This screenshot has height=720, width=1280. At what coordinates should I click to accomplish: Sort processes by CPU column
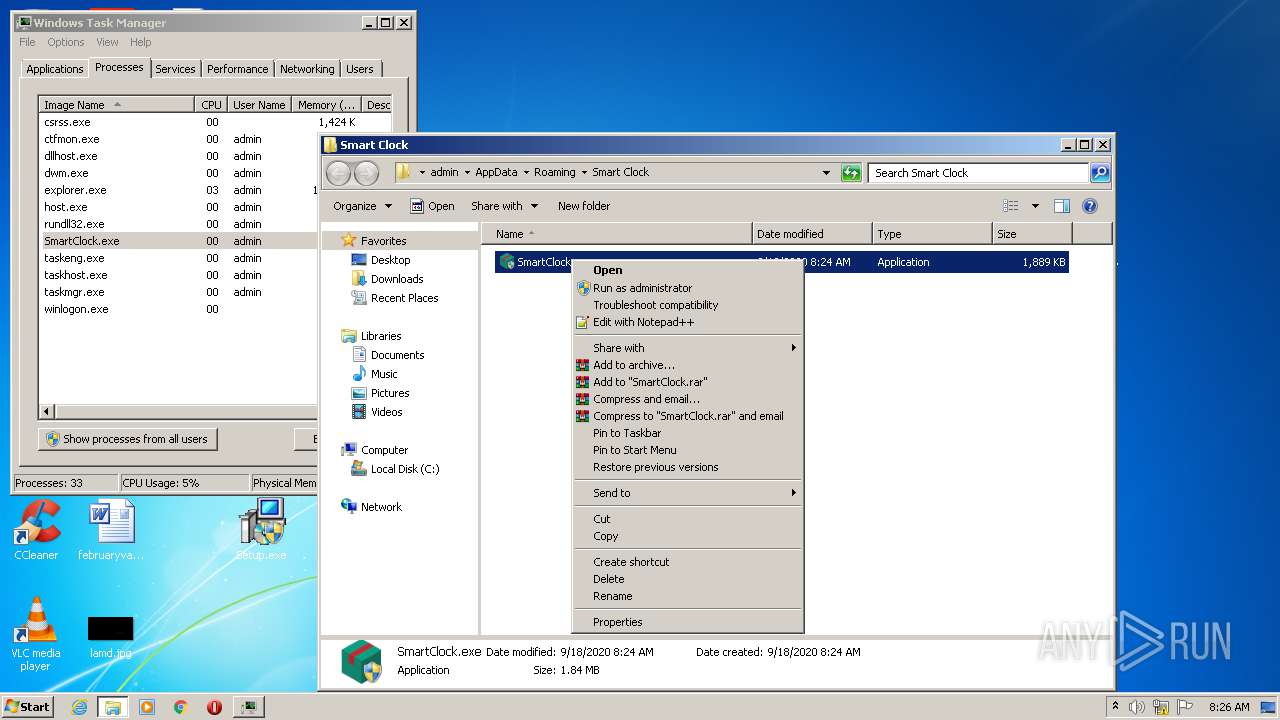(211, 105)
